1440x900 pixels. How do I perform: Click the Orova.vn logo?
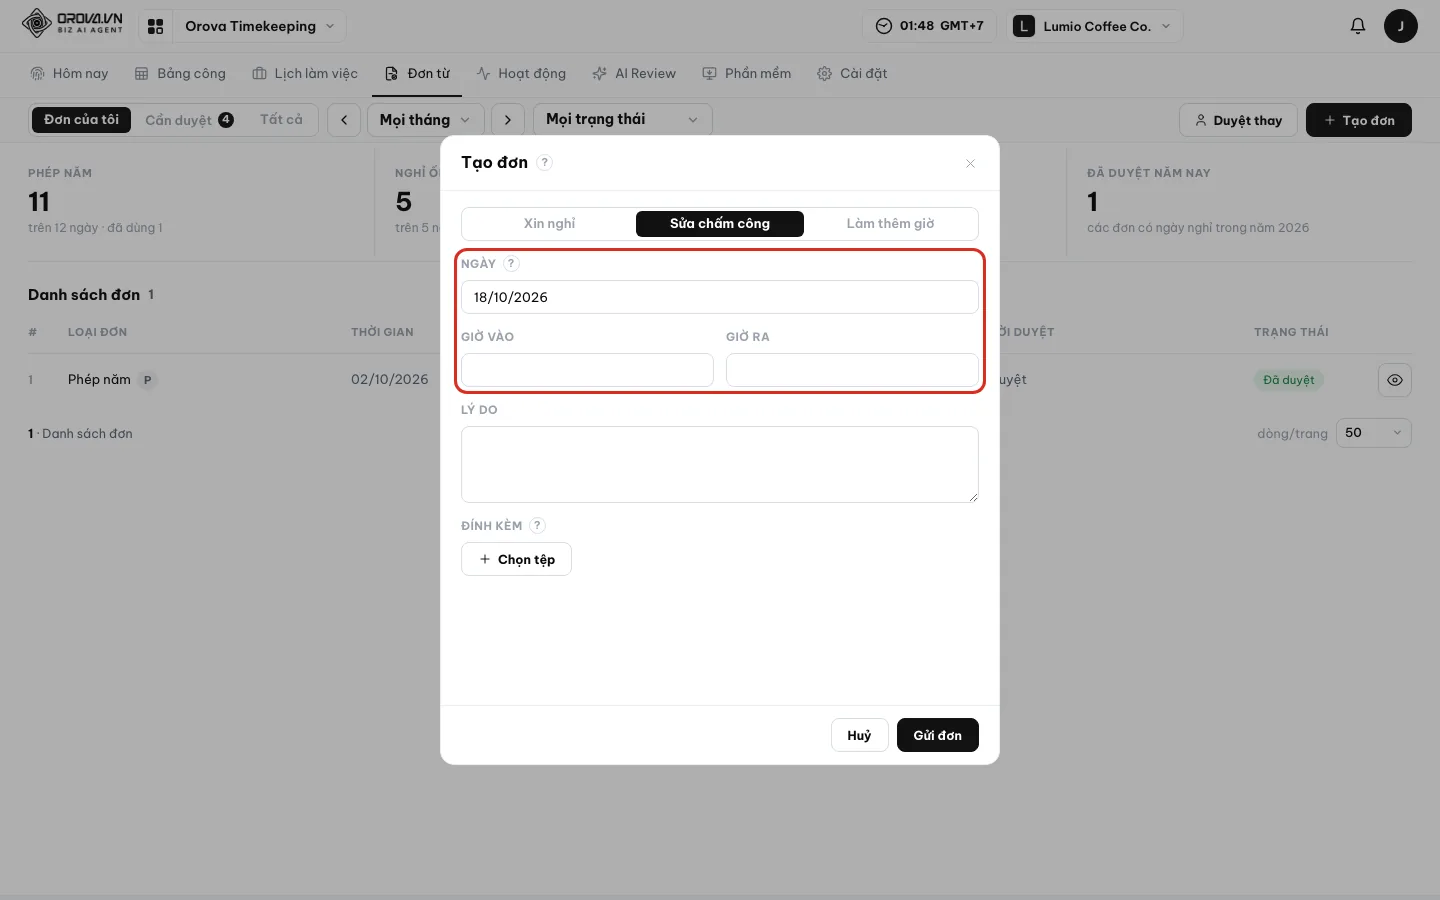coord(72,23)
